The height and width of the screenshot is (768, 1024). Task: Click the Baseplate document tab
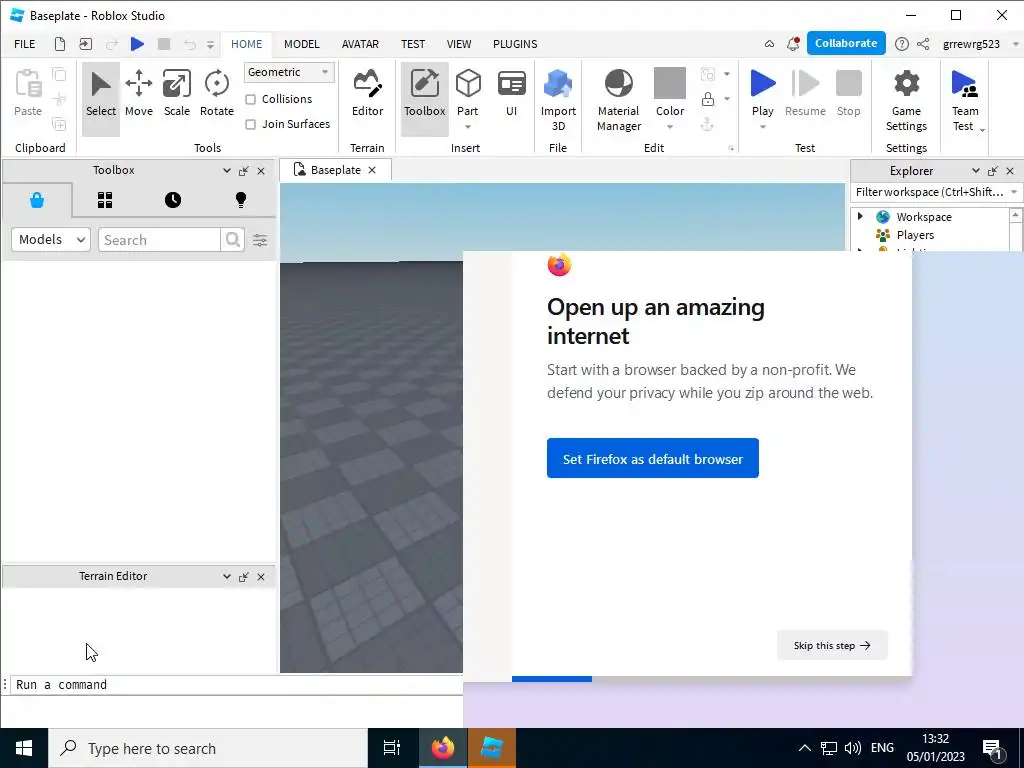point(335,170)
